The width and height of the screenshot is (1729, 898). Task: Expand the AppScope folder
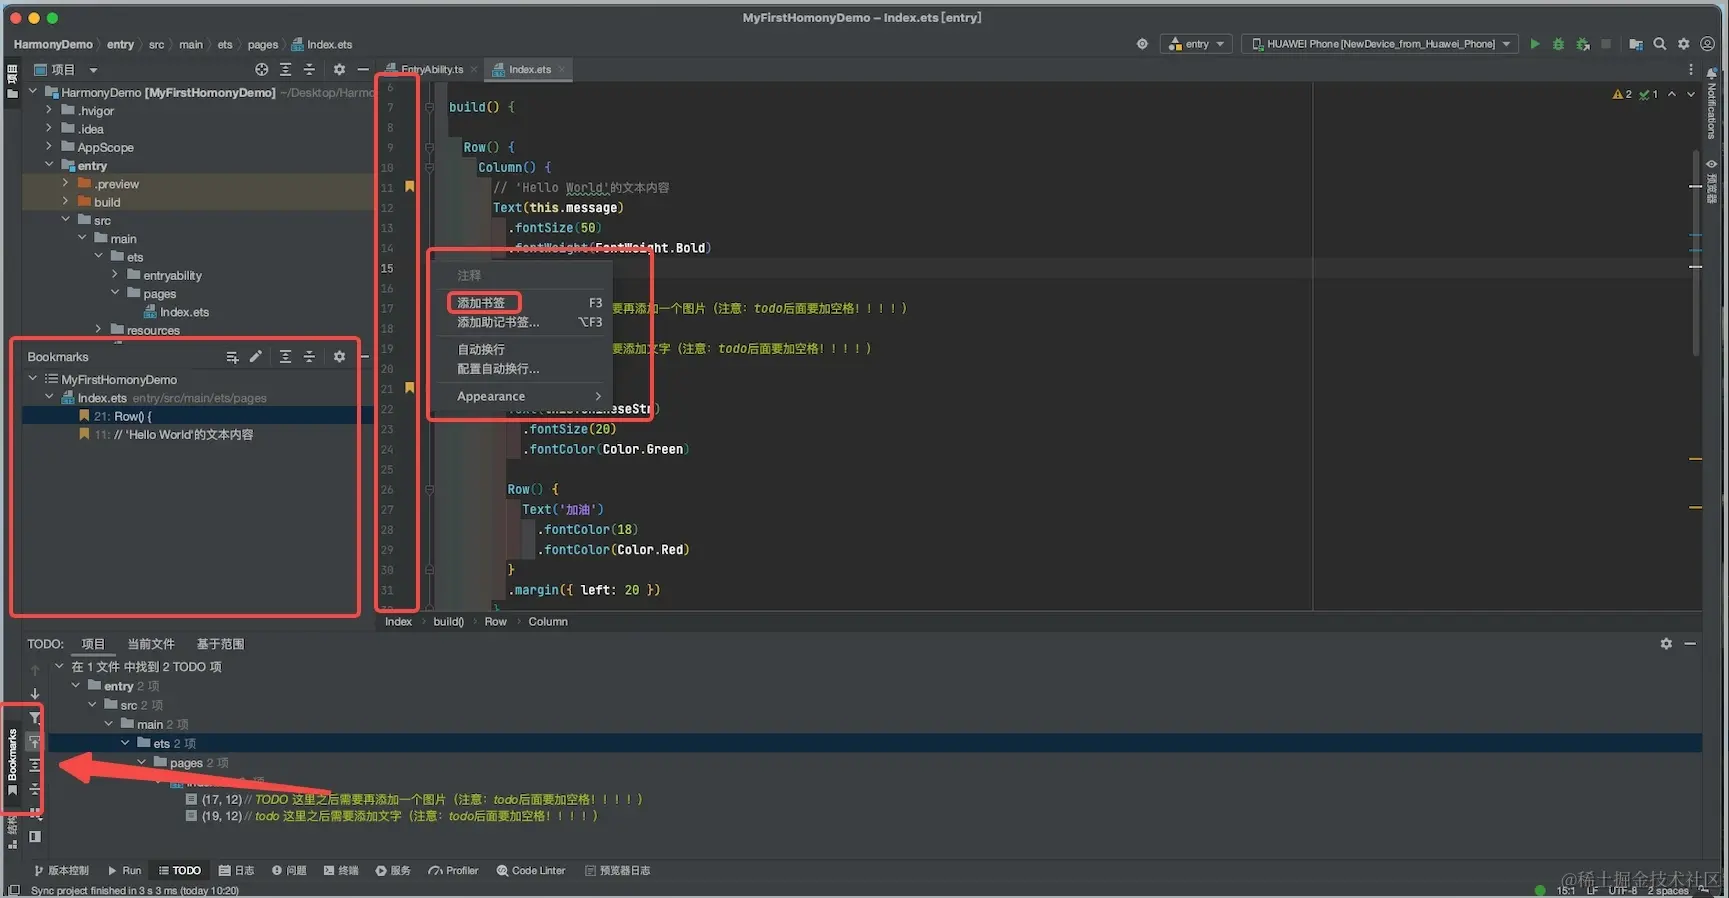pos(49,147)
